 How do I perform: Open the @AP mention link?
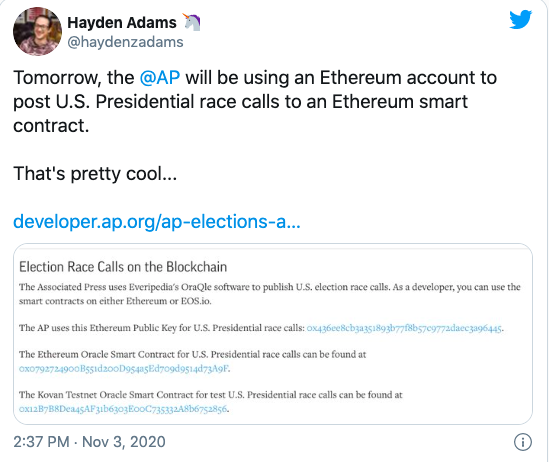[160, 77]
